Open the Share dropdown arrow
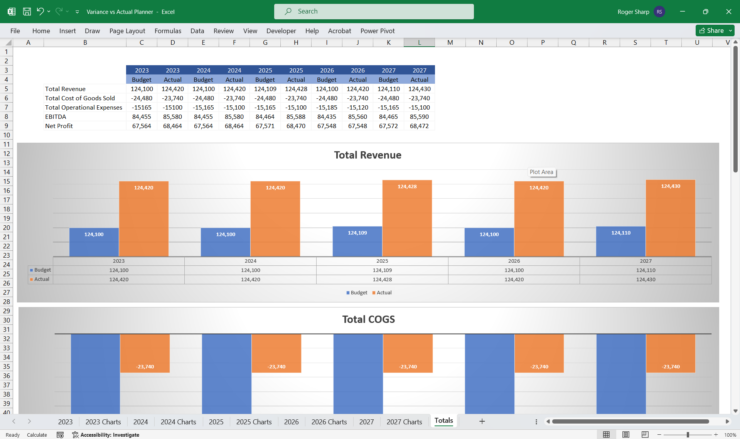The height and width of the screenshot is (439, 740). pos(731,30)
